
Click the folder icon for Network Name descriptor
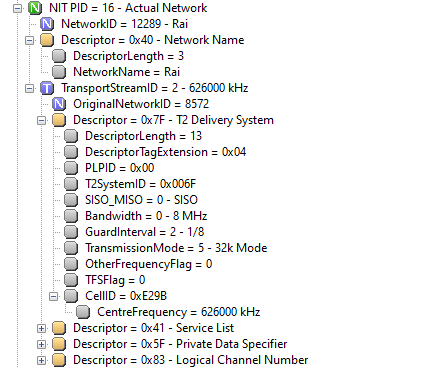click(x=47, y=40)
